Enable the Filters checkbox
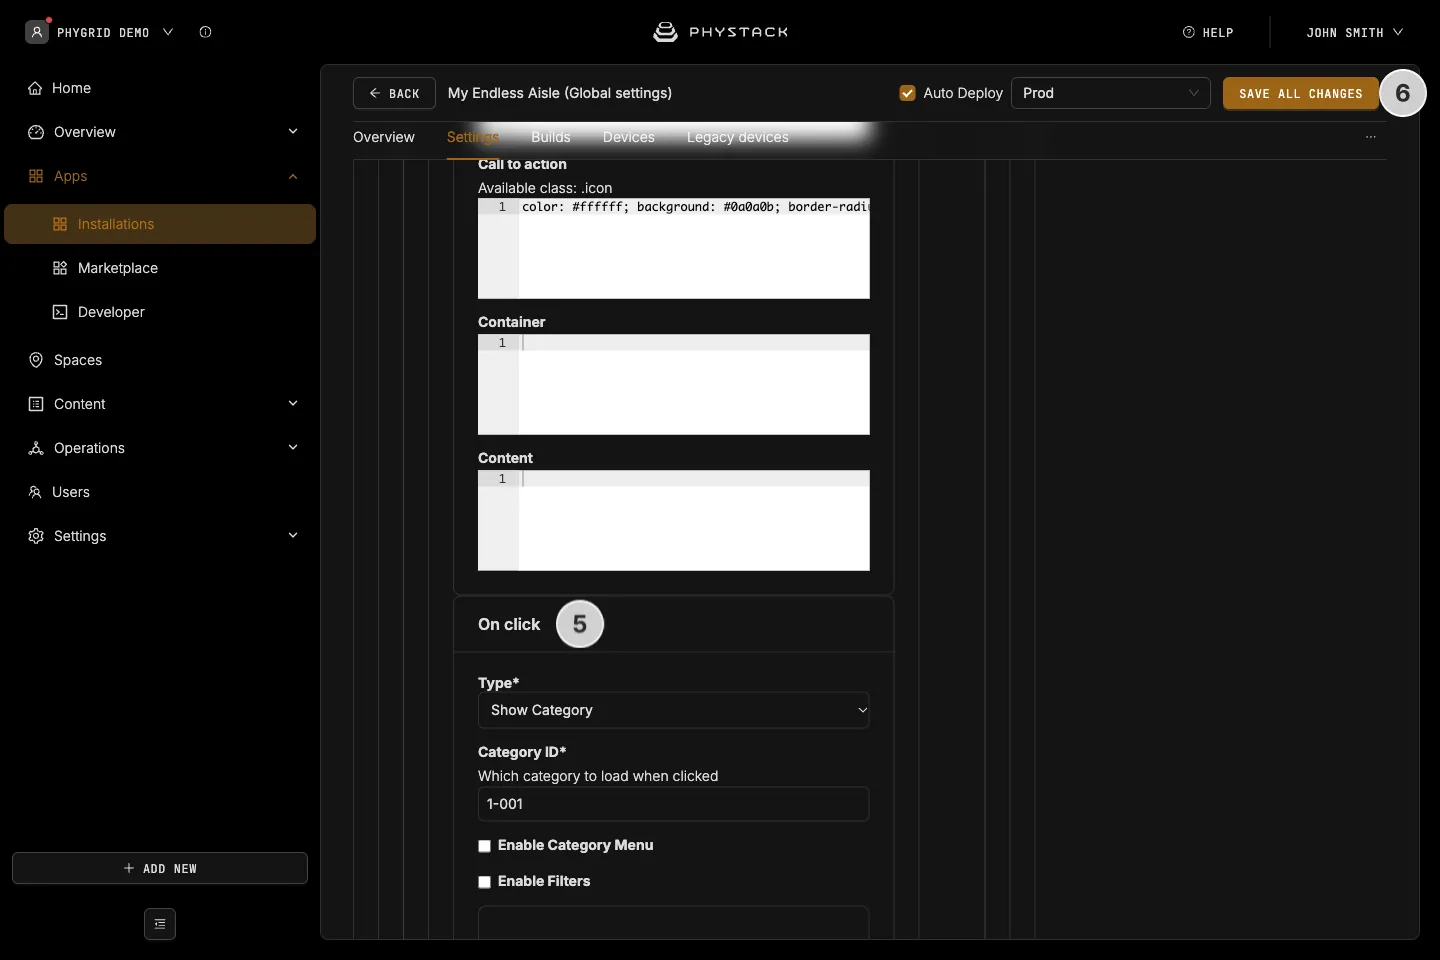 coord(485,882)
